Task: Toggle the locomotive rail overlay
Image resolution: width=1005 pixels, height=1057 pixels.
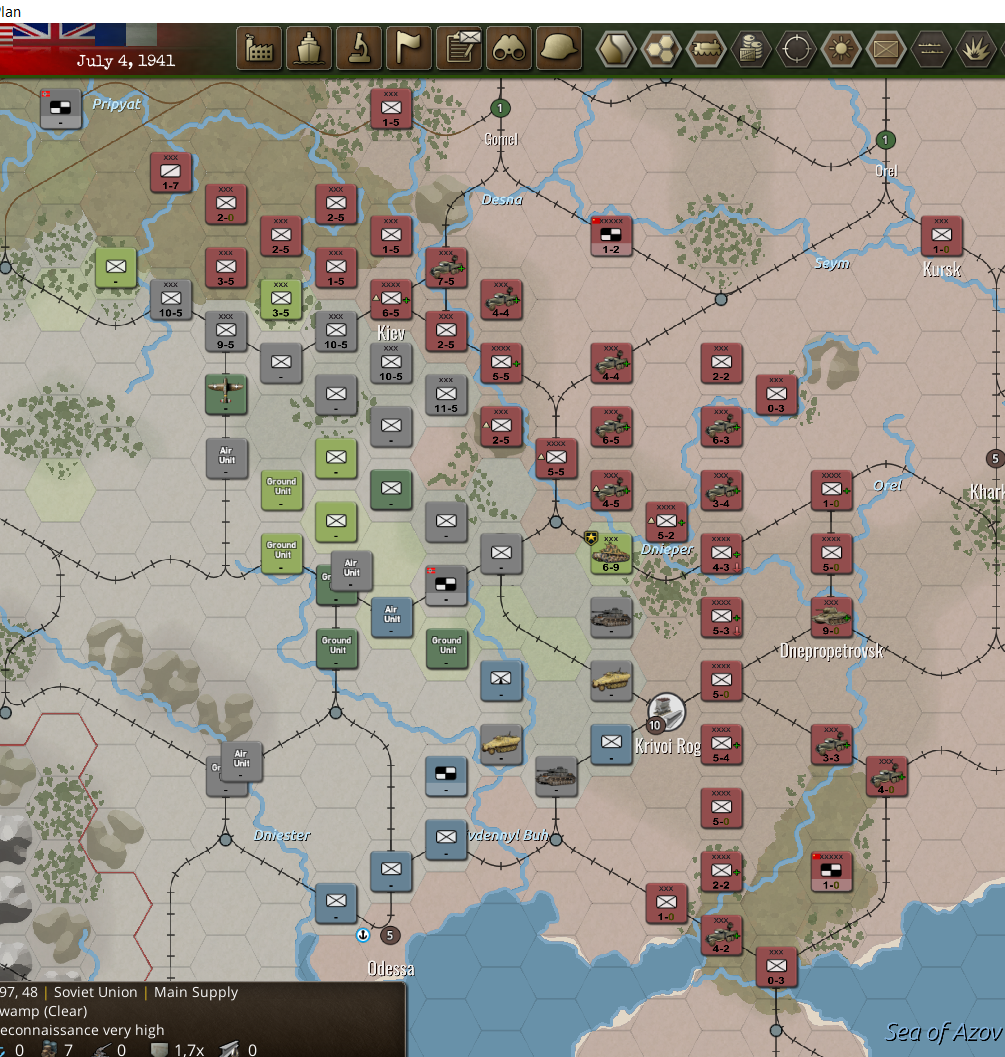Action: (706, 49)
